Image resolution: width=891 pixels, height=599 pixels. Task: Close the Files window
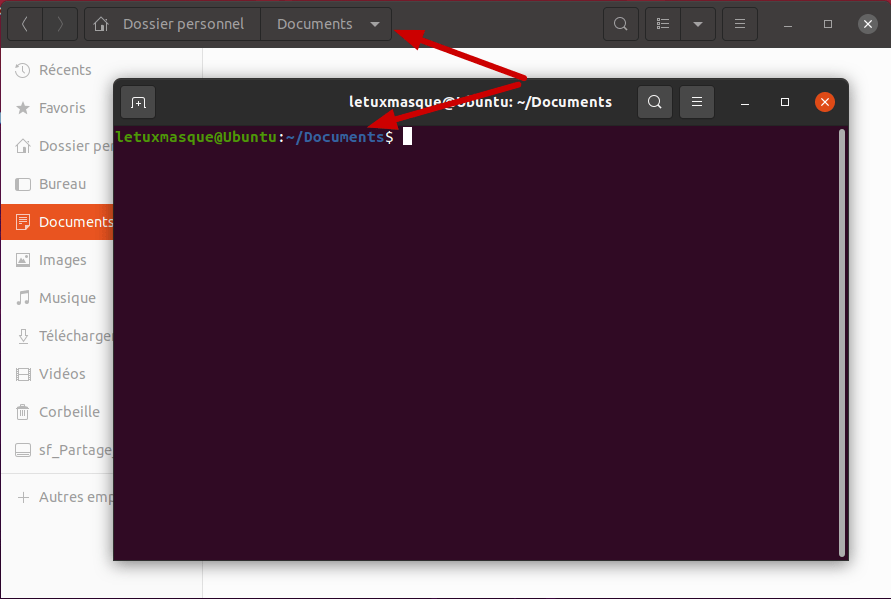(867, 24)
